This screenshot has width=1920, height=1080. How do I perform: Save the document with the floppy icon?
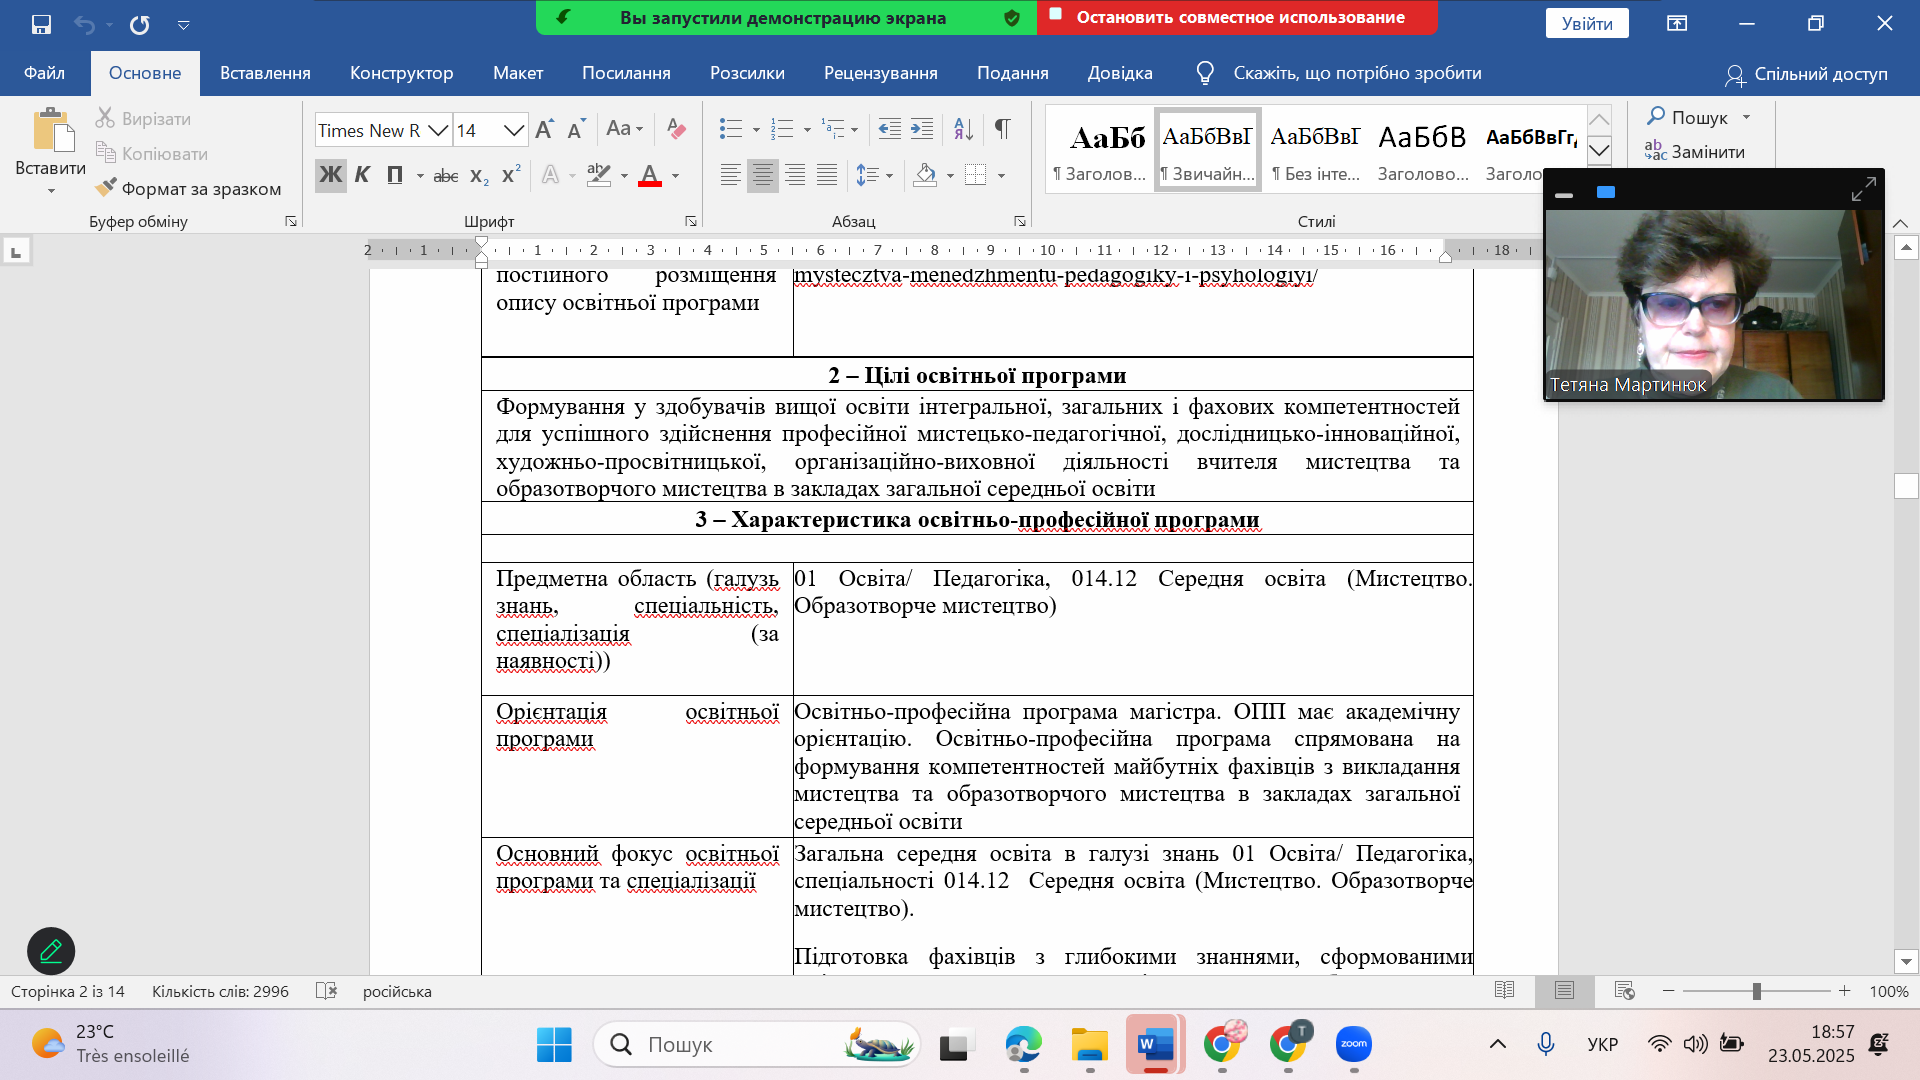41,24
